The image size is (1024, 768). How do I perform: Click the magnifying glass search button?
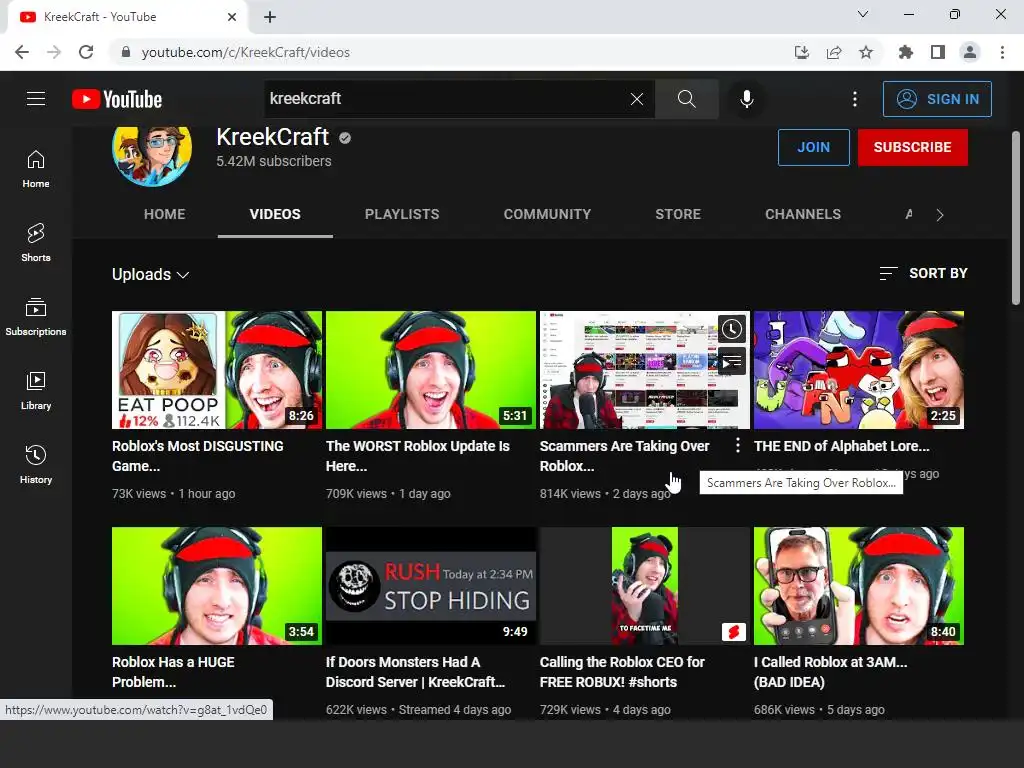click(686, 99)
